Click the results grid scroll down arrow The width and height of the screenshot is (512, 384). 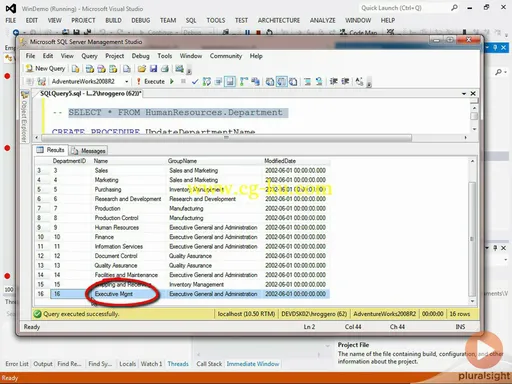click(x=472, y=301)
